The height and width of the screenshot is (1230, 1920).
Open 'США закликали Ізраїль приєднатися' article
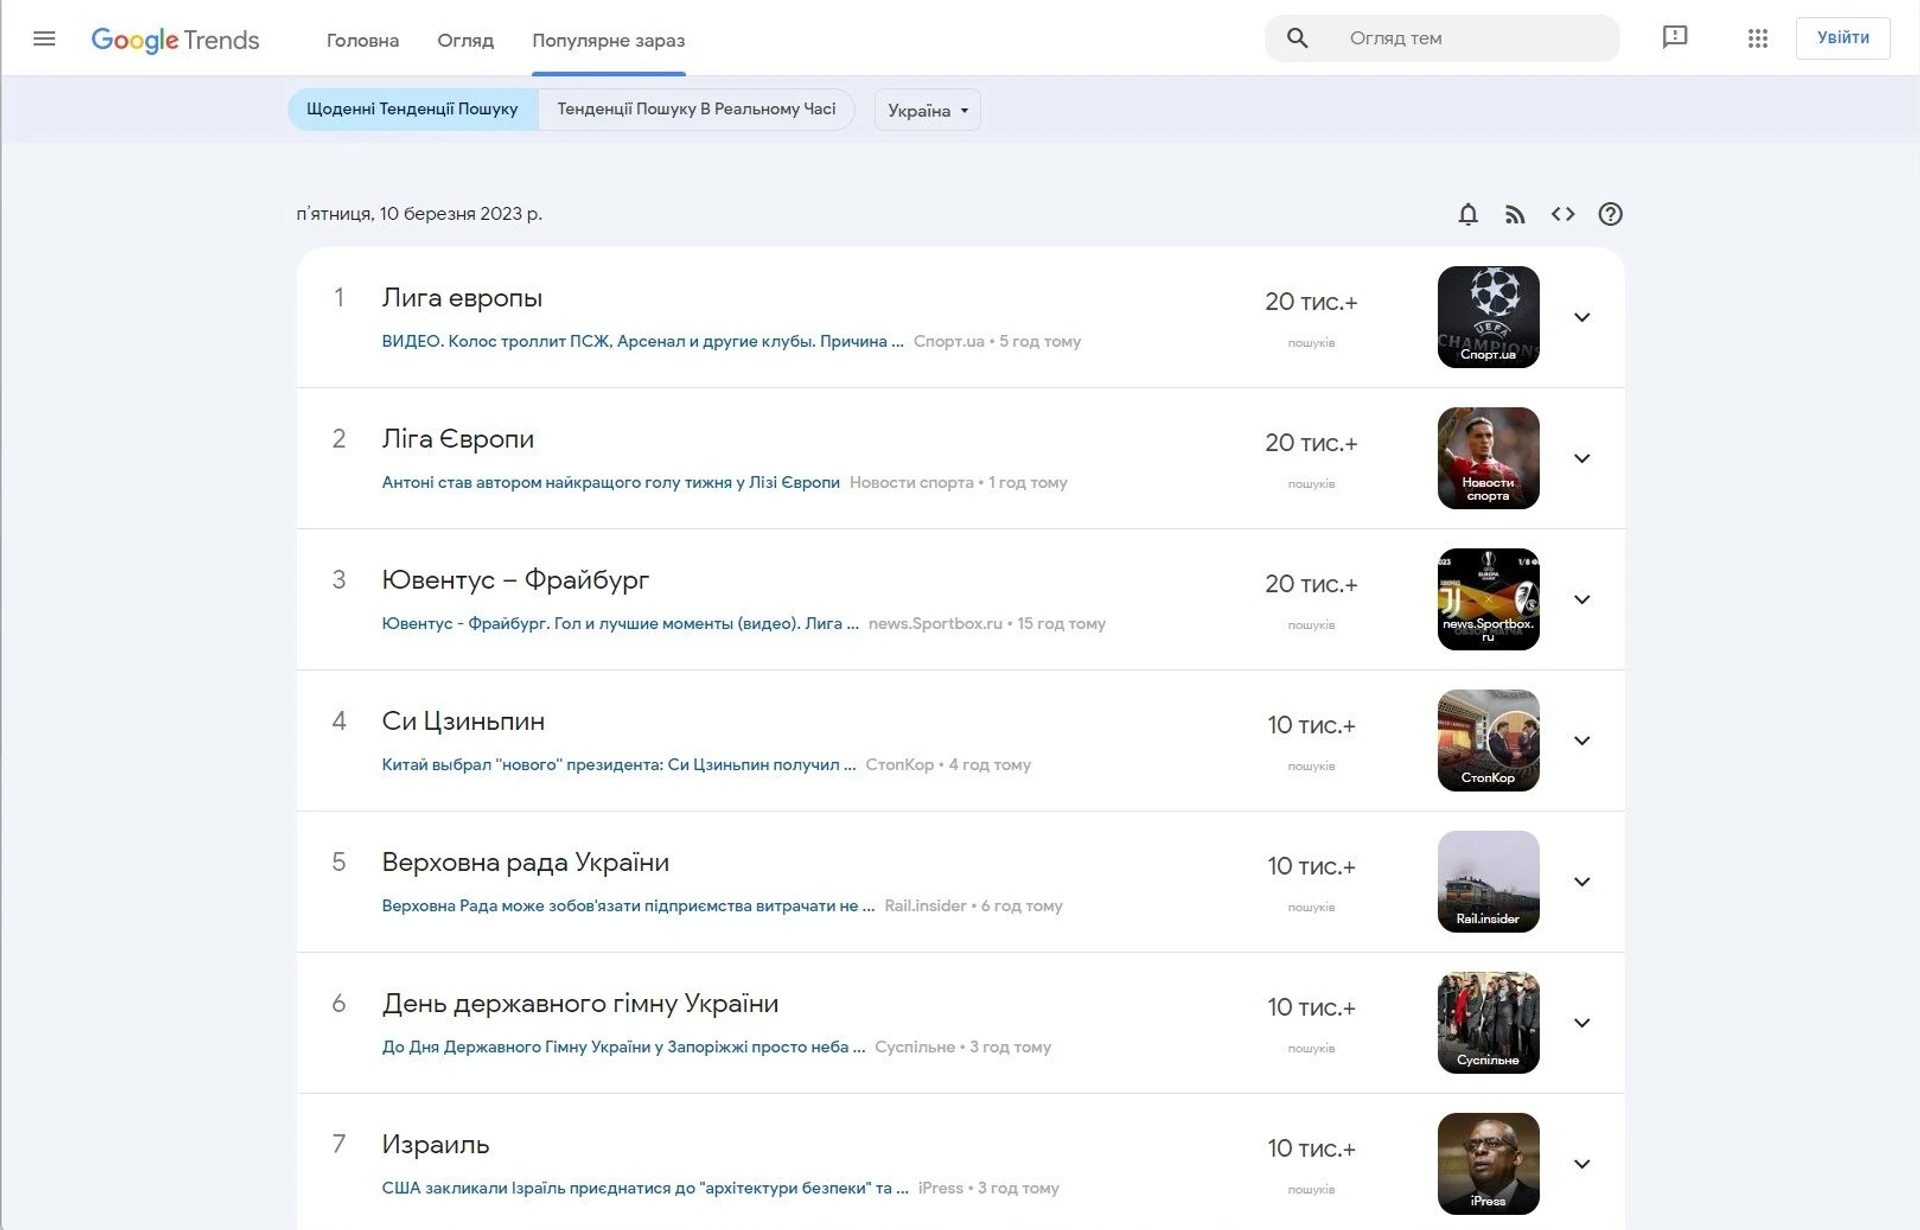coord(645,1187)
